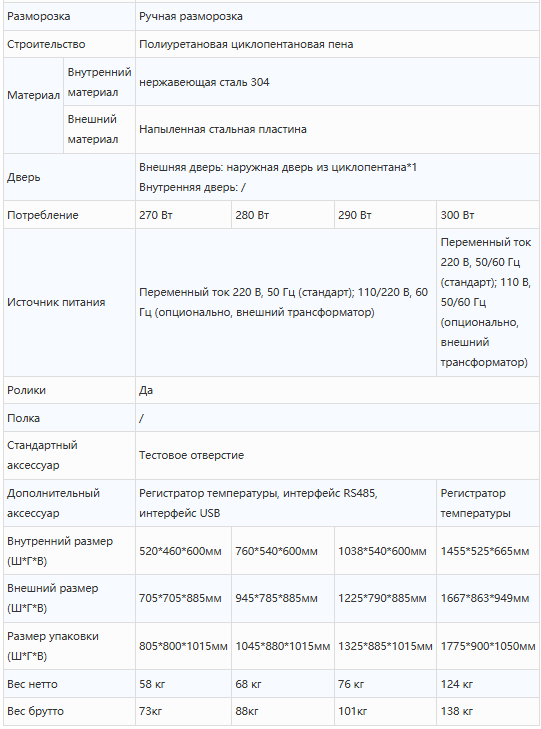Select gross weight '101кг' cell
The height and width of the screenshot is (729, 541).
point(385,711)
